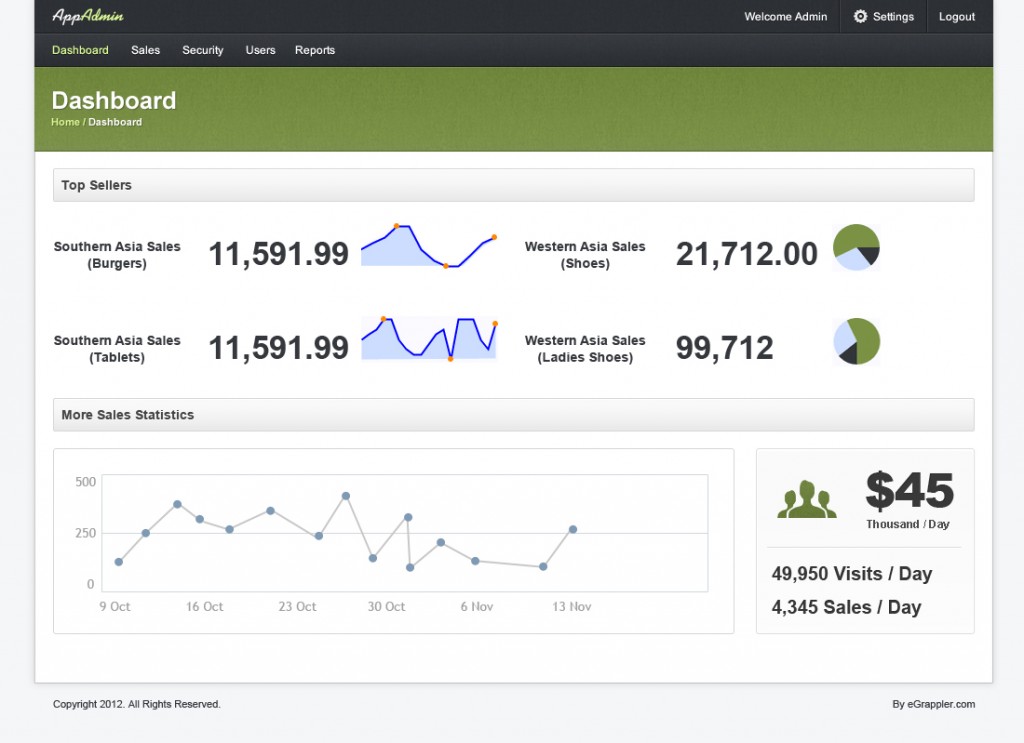Click the More Sales Statistics header

[x=127, y=415]
